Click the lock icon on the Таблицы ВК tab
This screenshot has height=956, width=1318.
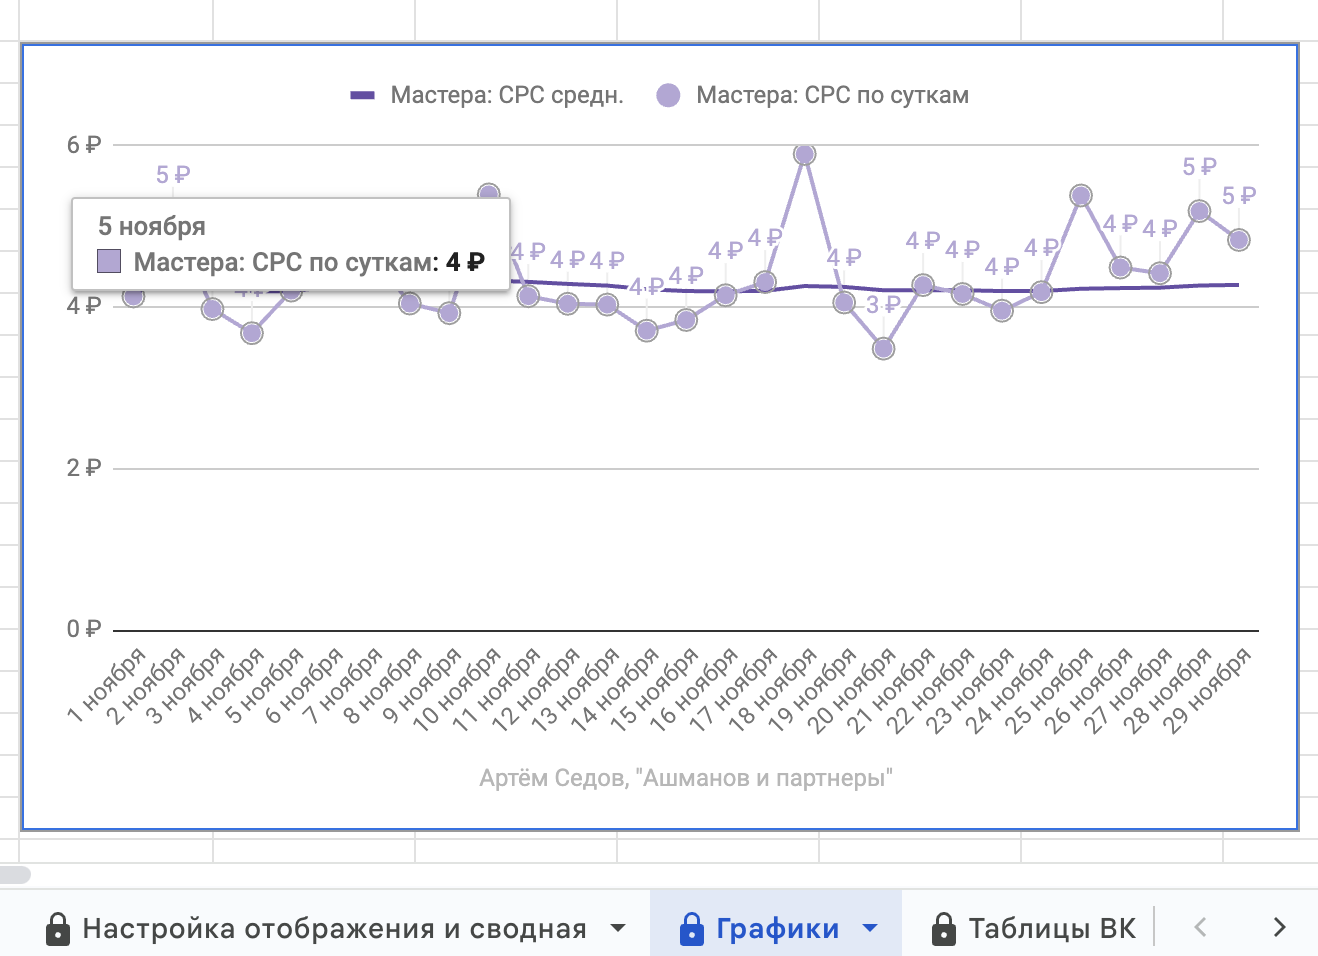tap(943, 928)
